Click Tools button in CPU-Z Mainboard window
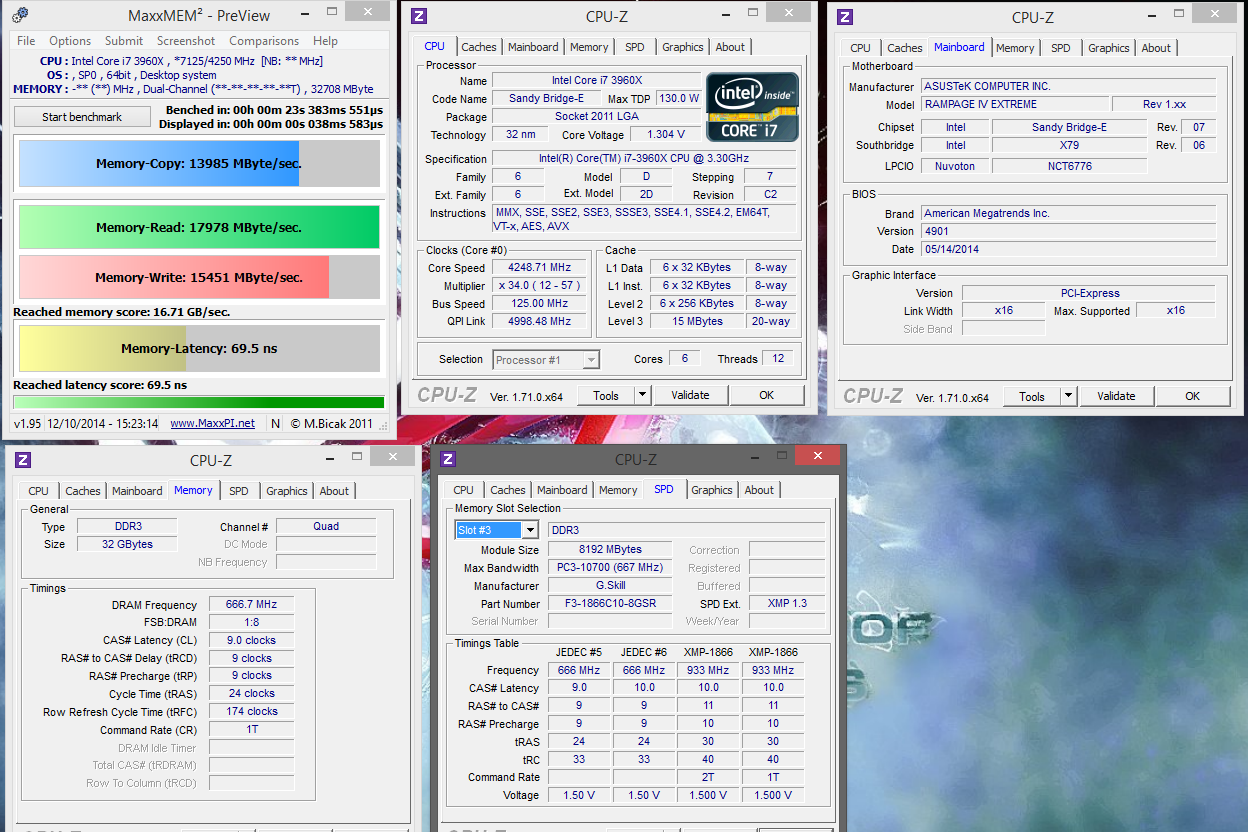The height and width of the screenshot is (832, 1248). click(1032, 396)
